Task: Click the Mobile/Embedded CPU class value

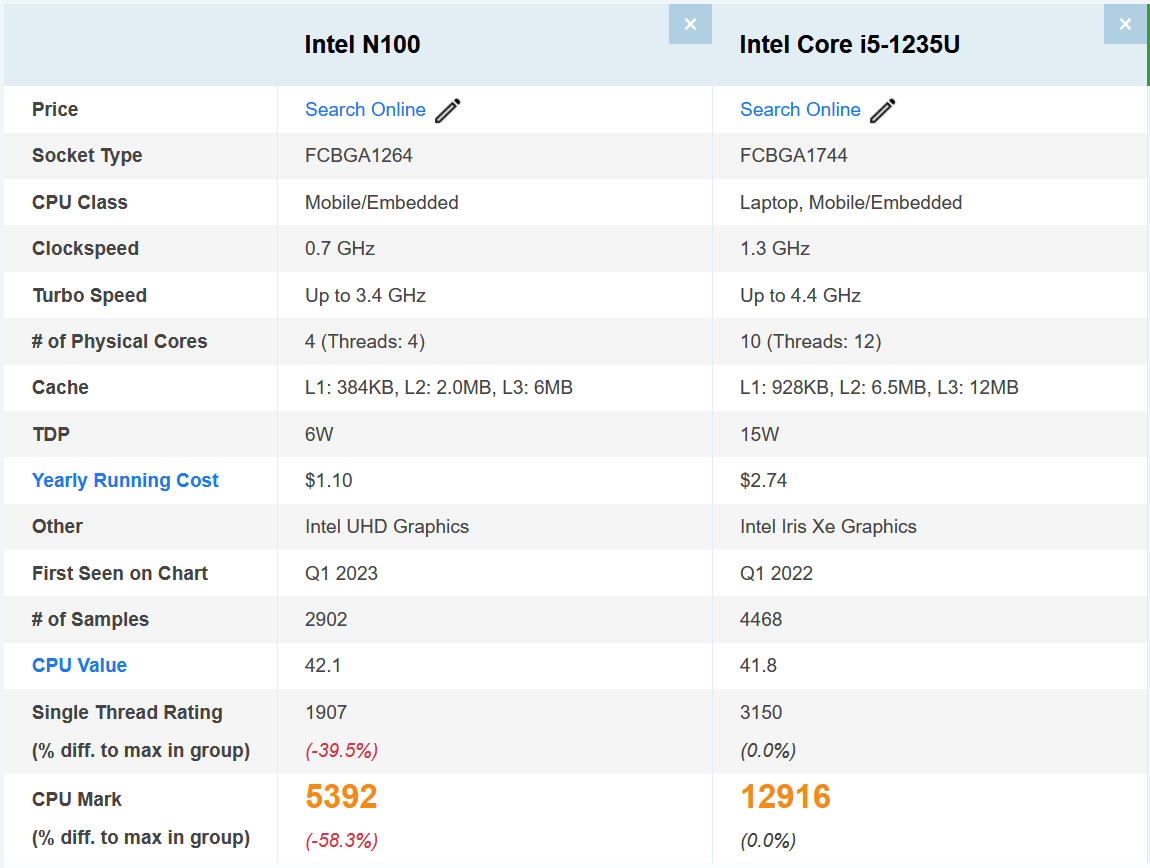Action: tap(381, 203)
